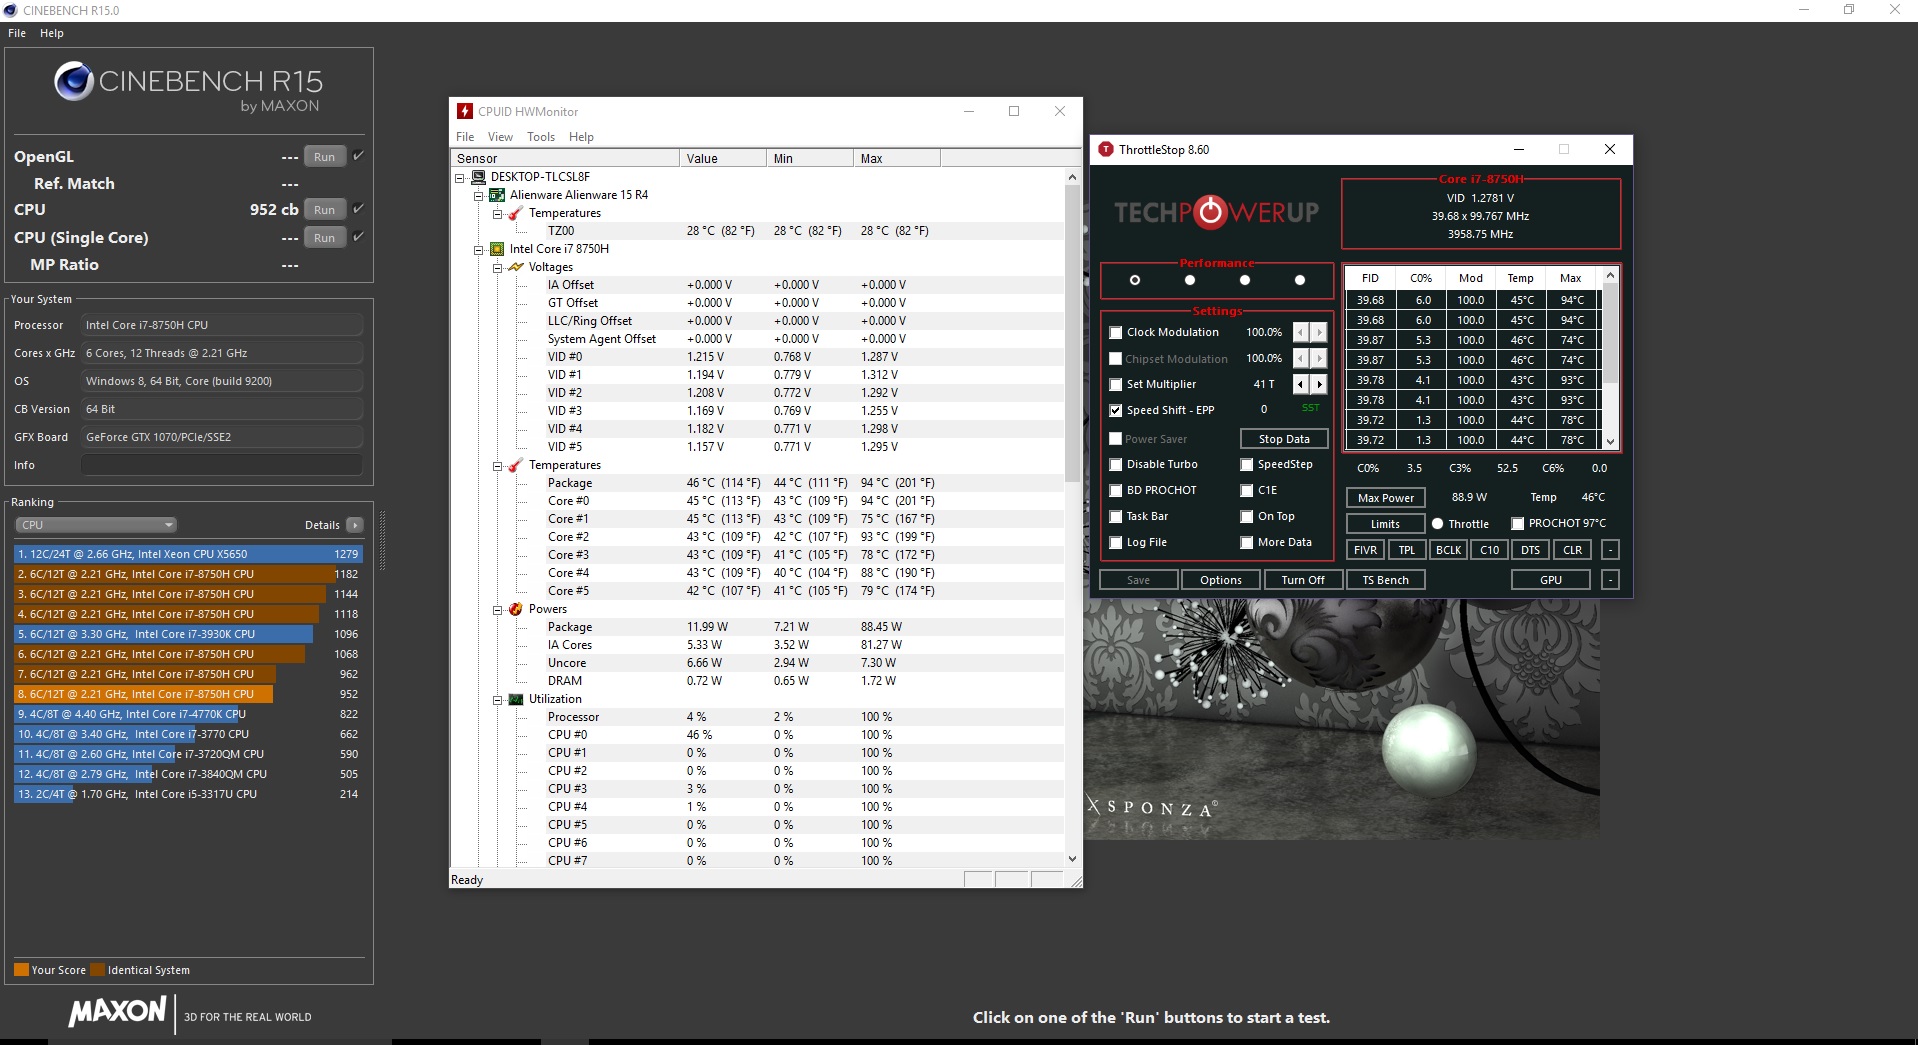Open Cinebench File menu
This screenshot has height=1045, width=1918.
[x=17, y=33]
